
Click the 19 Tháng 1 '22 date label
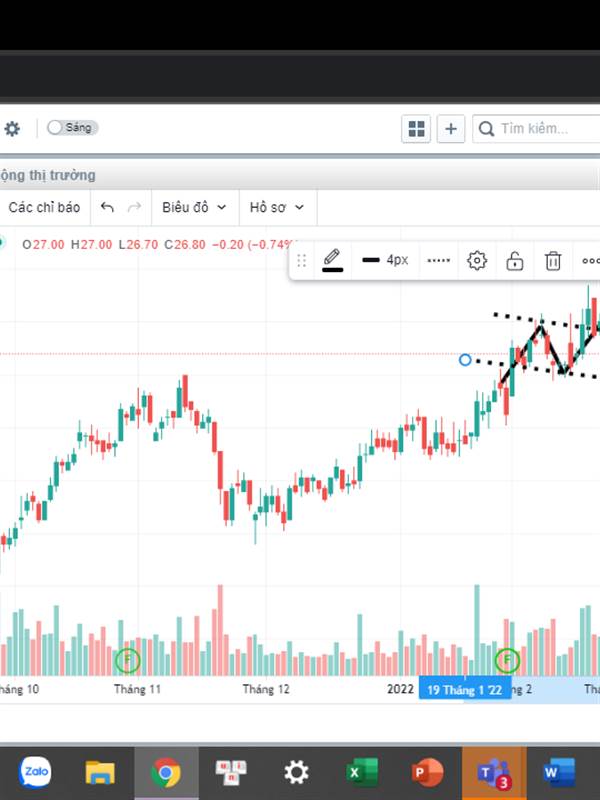tap(465, 690)
